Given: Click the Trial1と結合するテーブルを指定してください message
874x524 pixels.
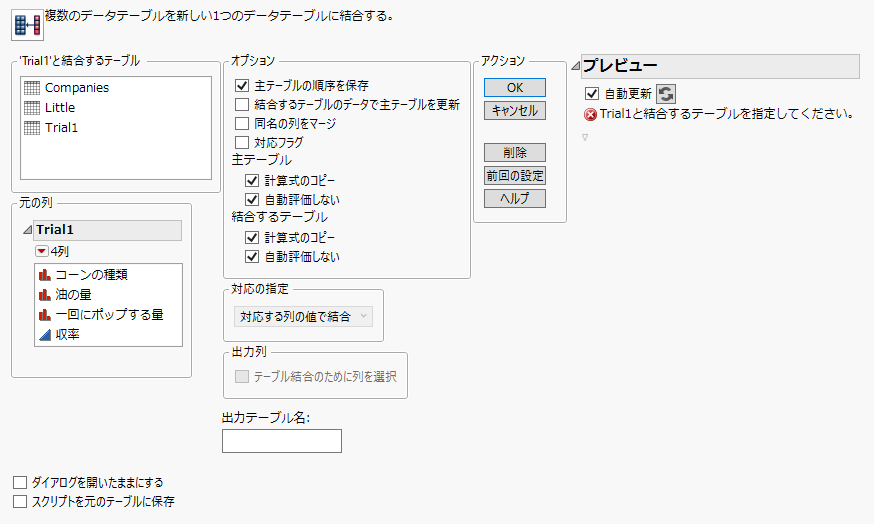Looking at the screenshot, I should (727, 114).
